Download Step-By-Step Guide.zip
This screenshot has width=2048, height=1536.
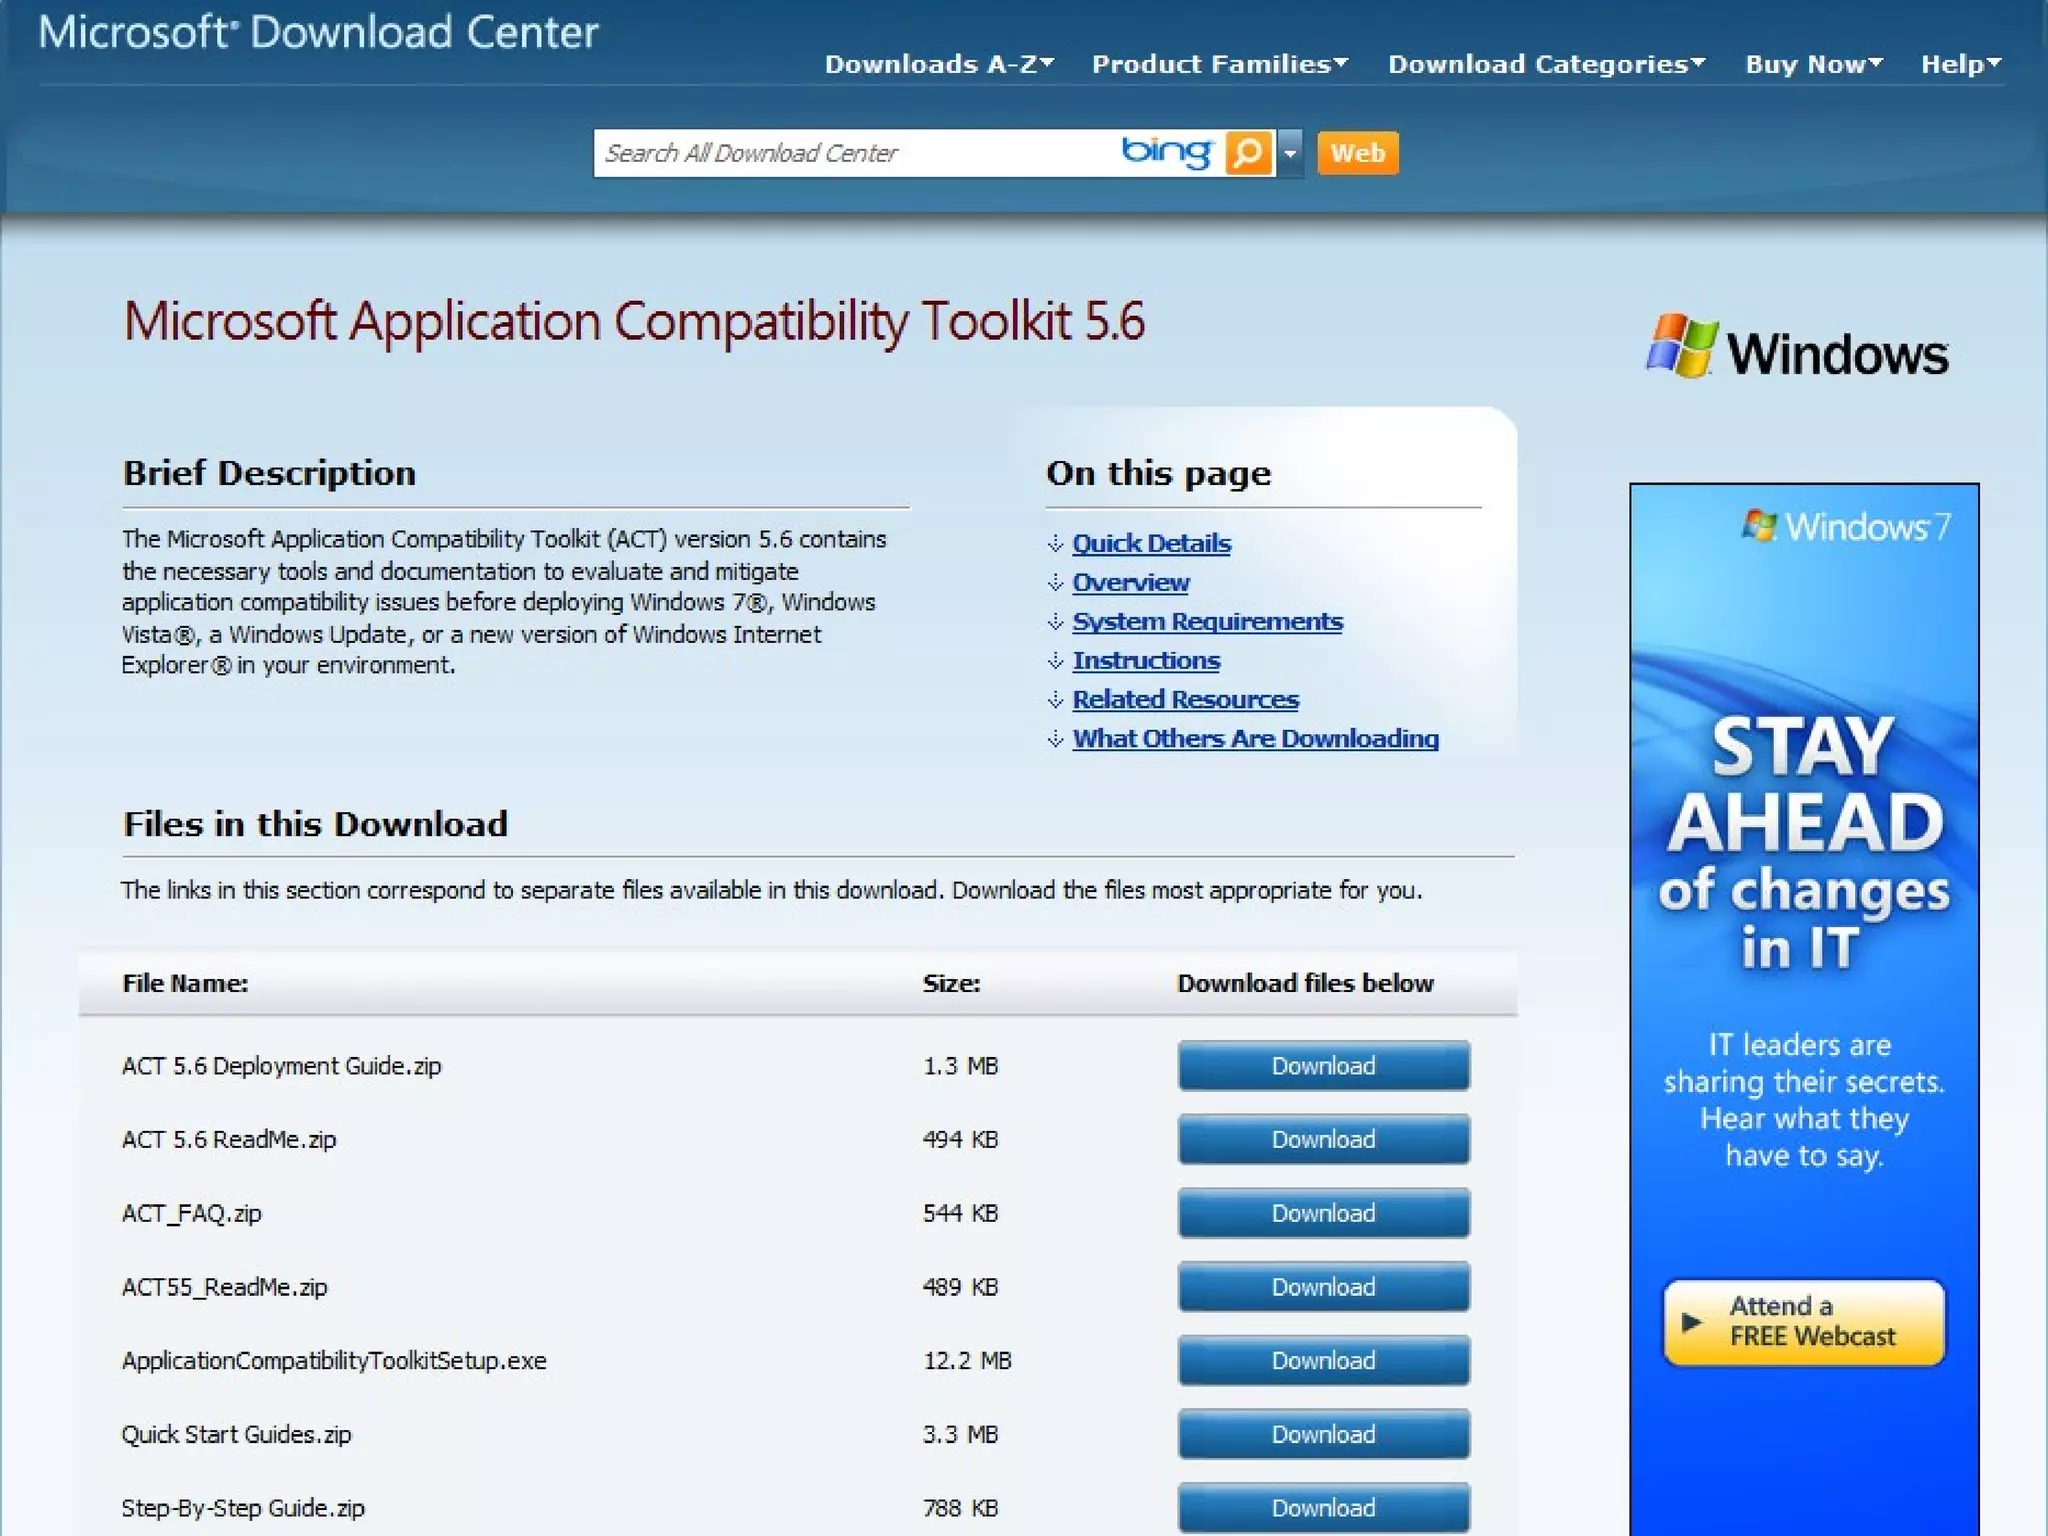point(1323,1508)
